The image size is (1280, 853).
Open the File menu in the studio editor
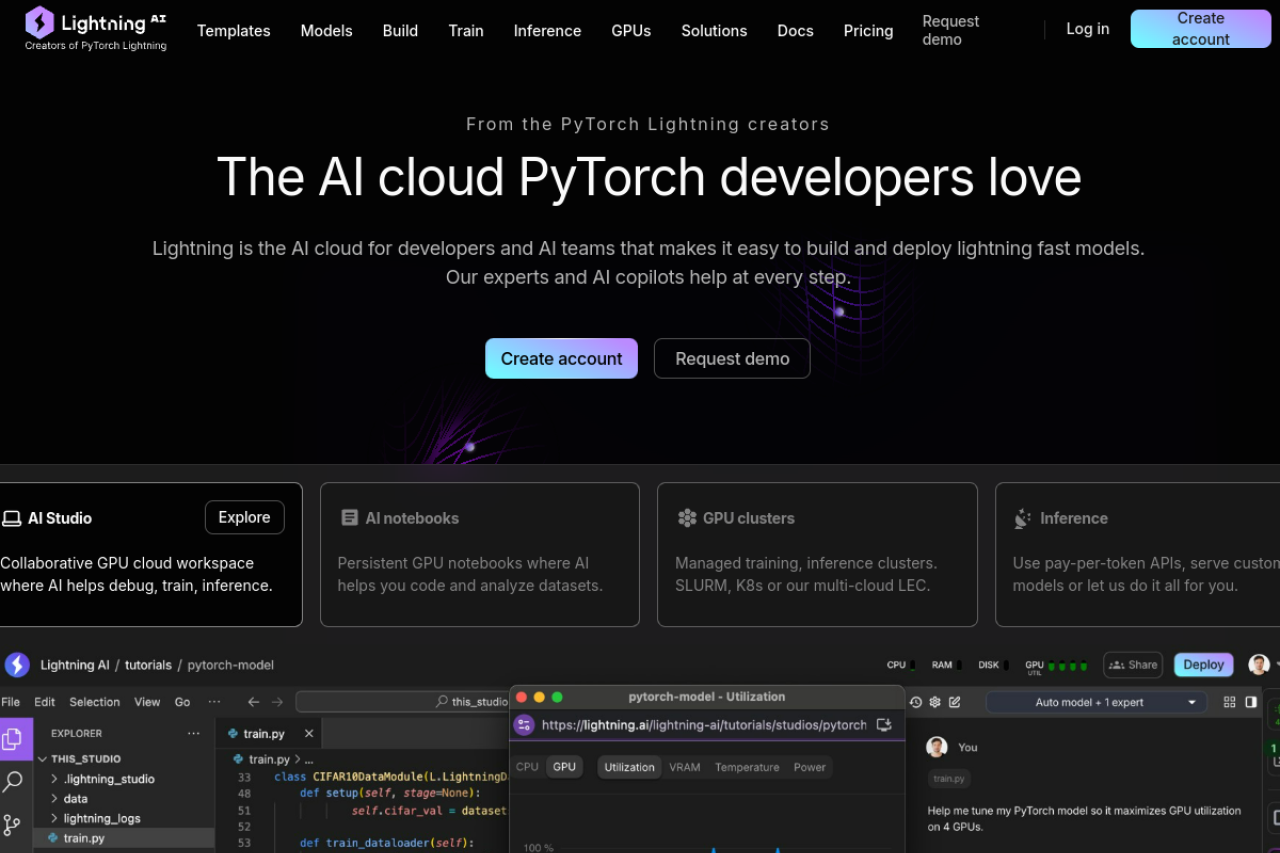point(11,702)
